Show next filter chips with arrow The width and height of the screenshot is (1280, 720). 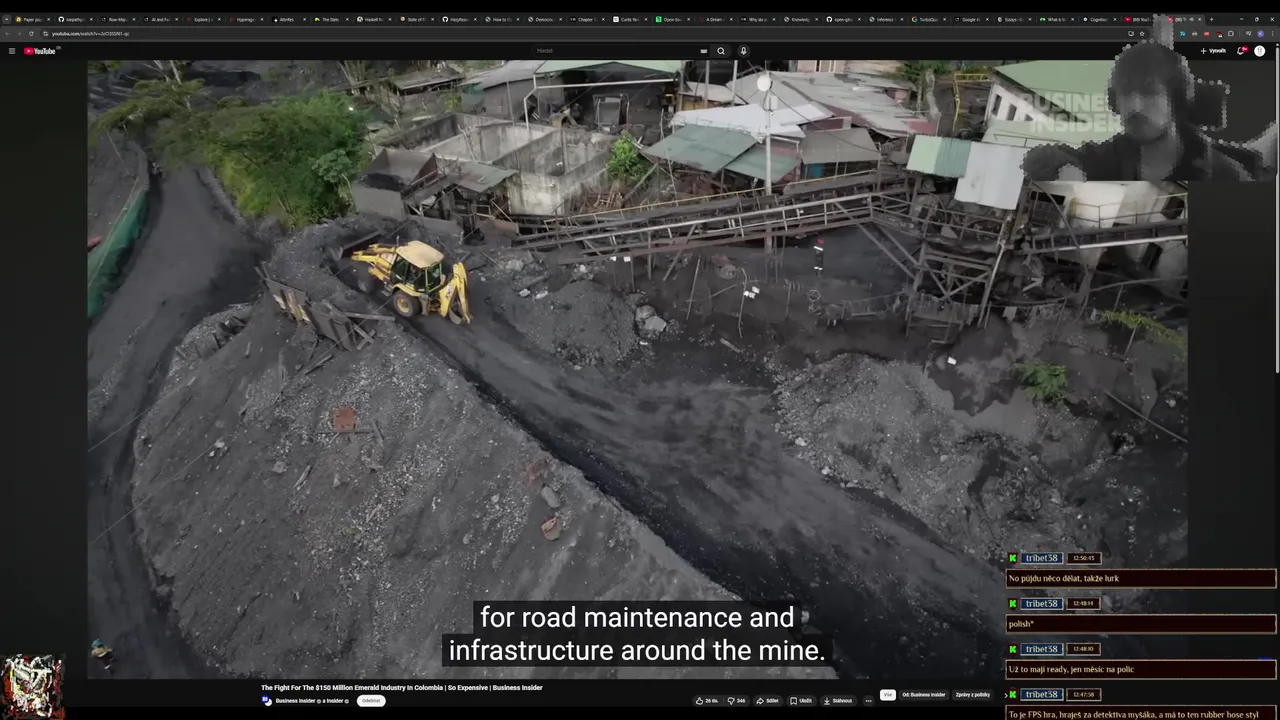[1005, 695]
